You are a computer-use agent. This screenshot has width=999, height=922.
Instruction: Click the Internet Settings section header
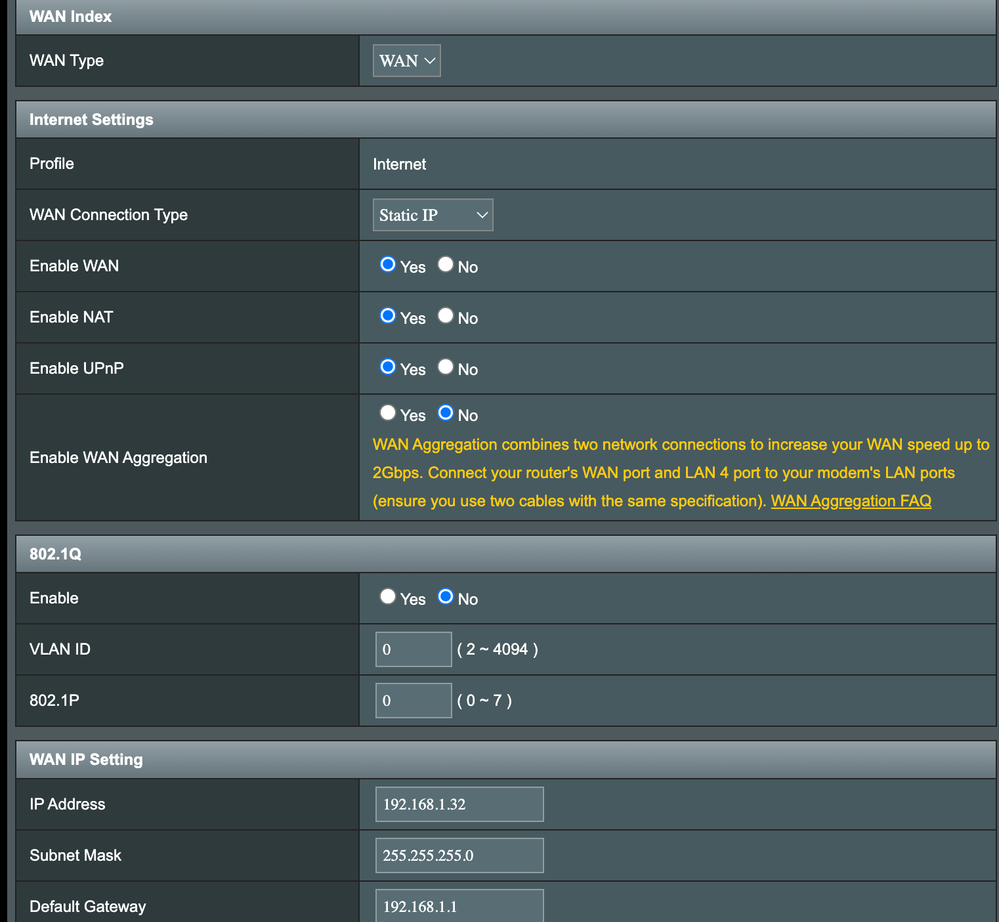click(x=92, y=119)
